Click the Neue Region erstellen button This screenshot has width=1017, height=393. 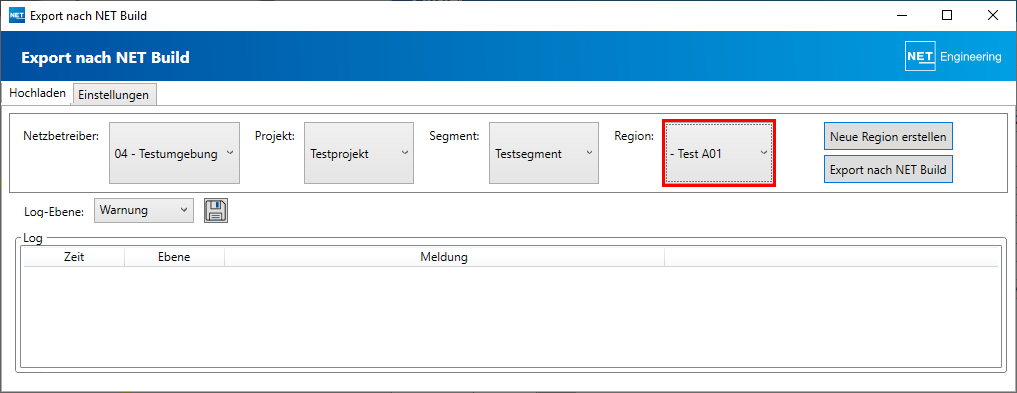click(888, 137)
